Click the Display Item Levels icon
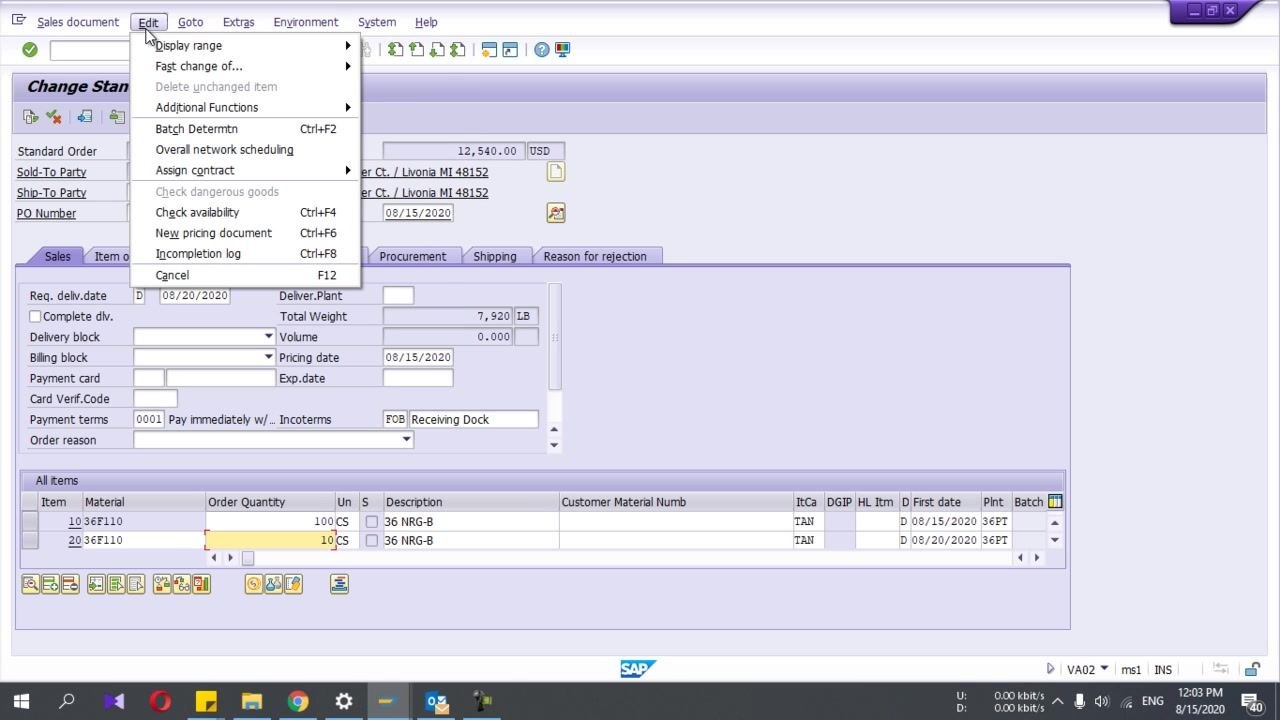The height and width of the screenshot is (720, 1280). [x=339, y=584]
